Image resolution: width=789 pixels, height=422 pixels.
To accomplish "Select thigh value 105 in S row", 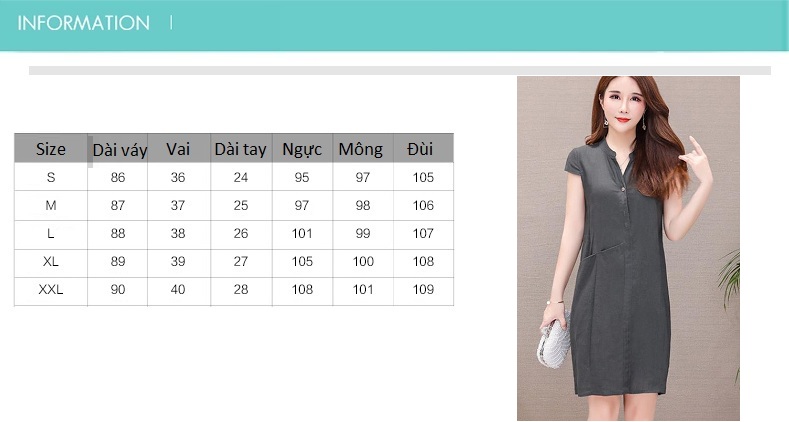I will [423, 177].
